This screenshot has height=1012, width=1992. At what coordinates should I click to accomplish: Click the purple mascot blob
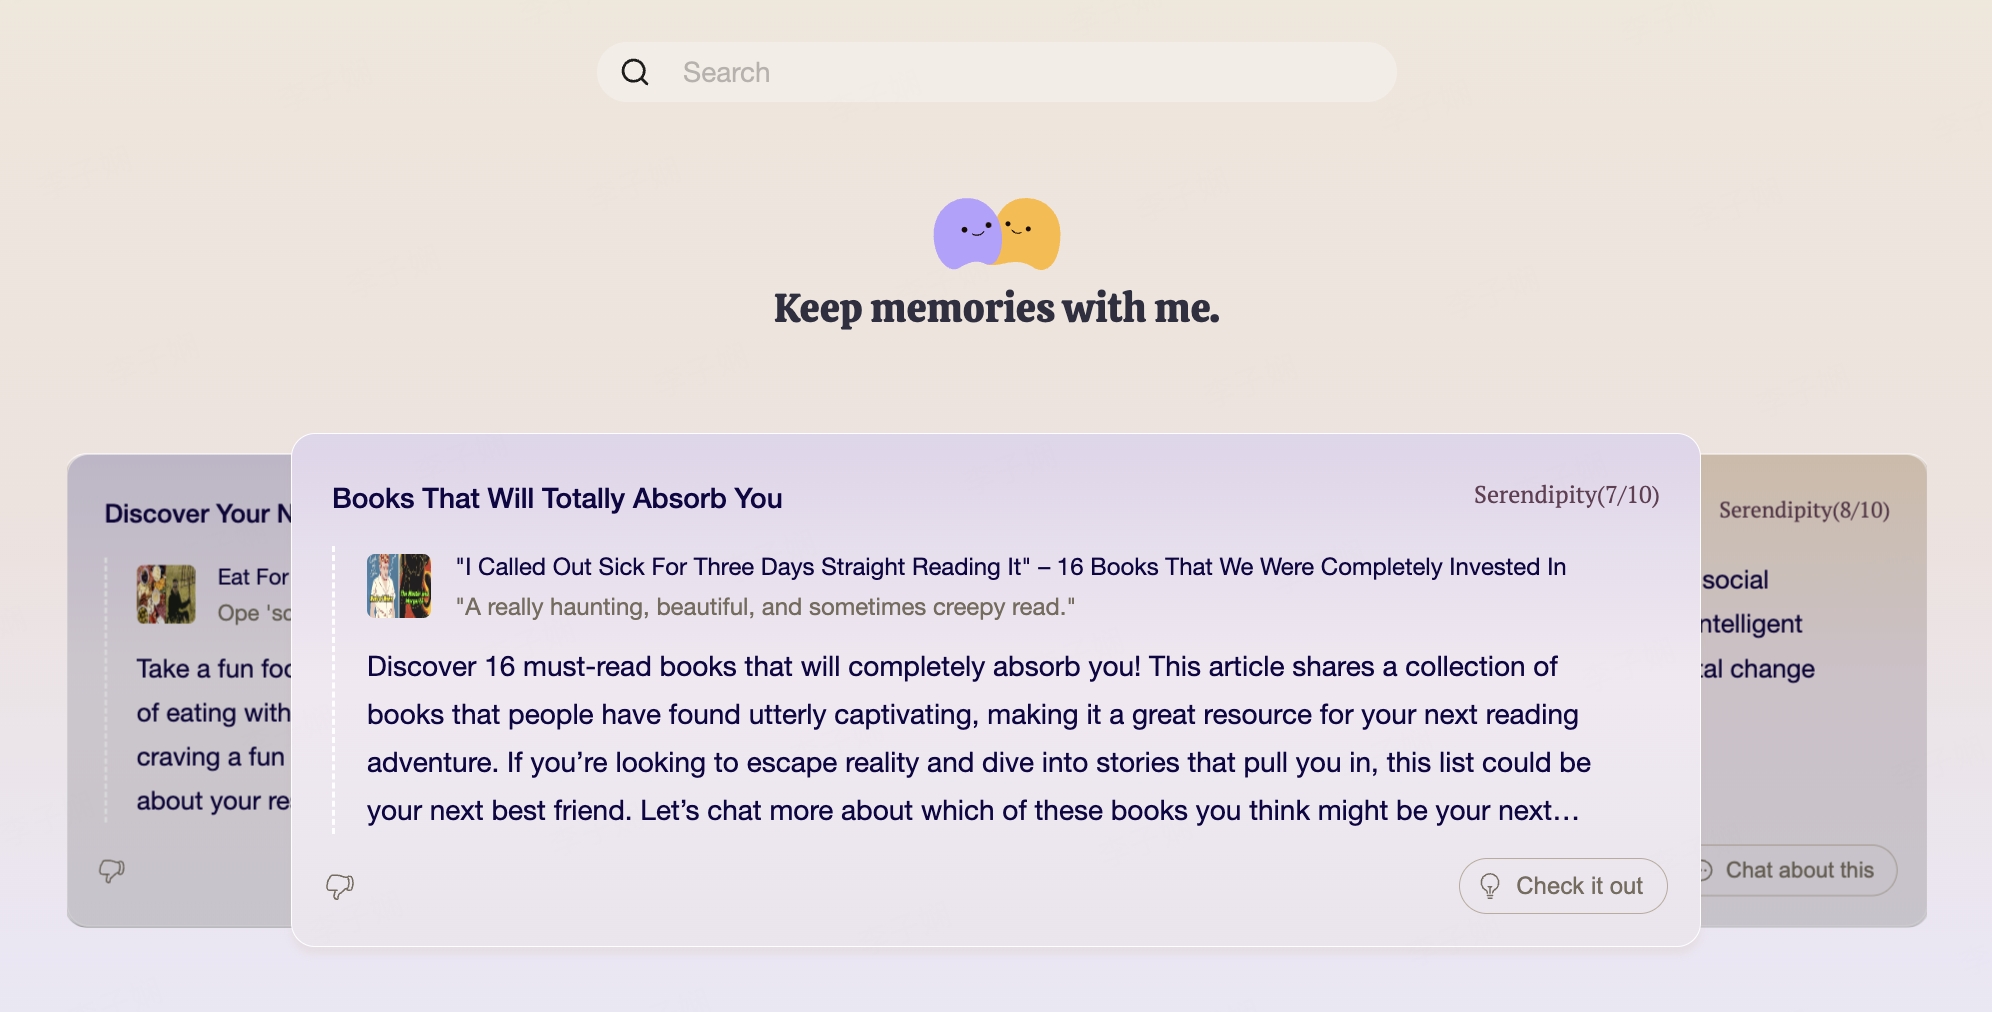[964, 233]
